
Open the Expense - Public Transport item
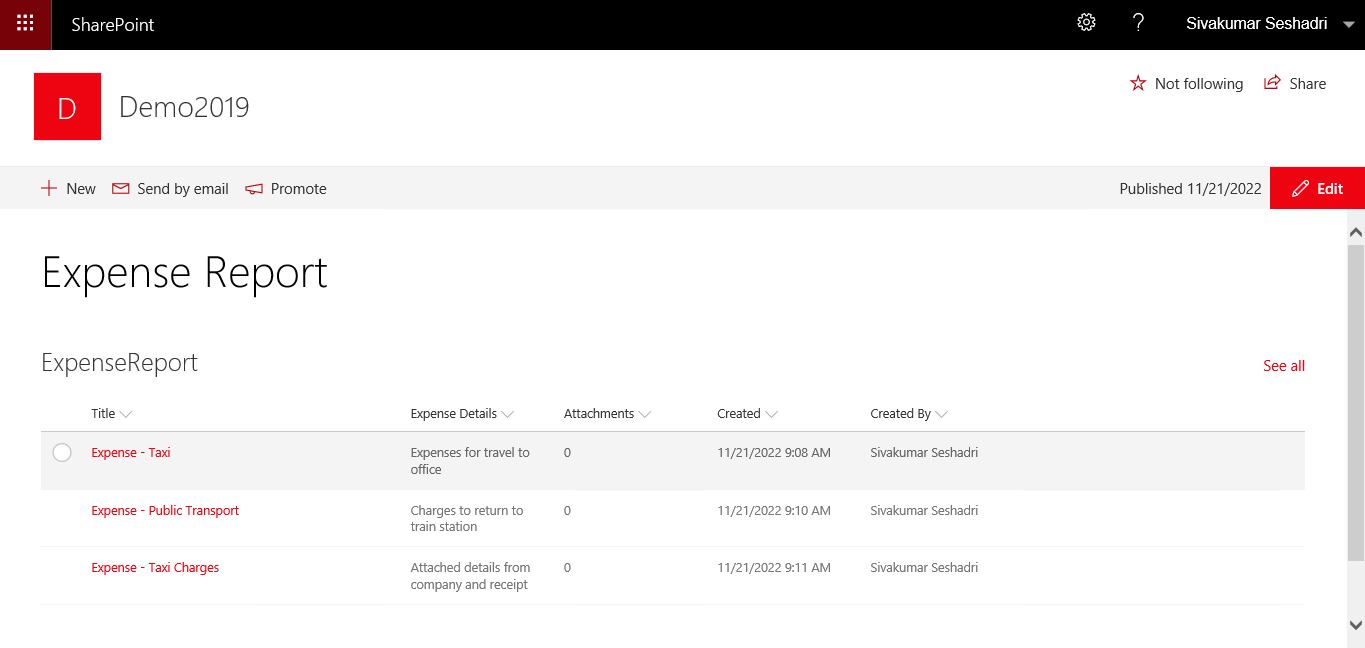165,510
